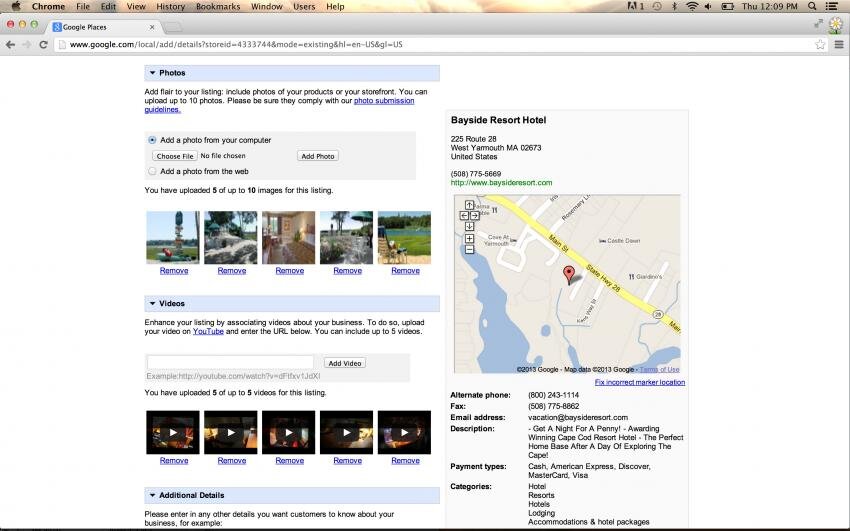
Task: Close the Google Places tab
Action: click(152, 27)
